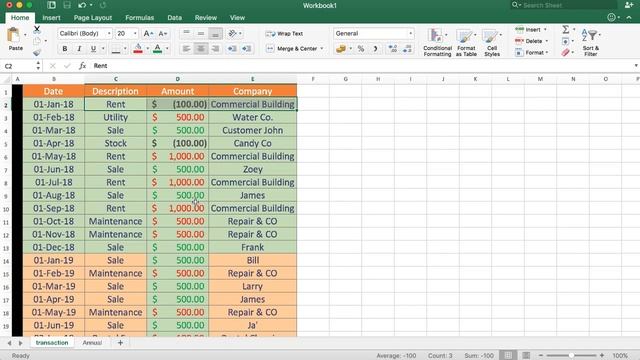This screenshot has height=360, width=640.
Task: Align text to middle vertically
Action: click(x=201, y=33)
